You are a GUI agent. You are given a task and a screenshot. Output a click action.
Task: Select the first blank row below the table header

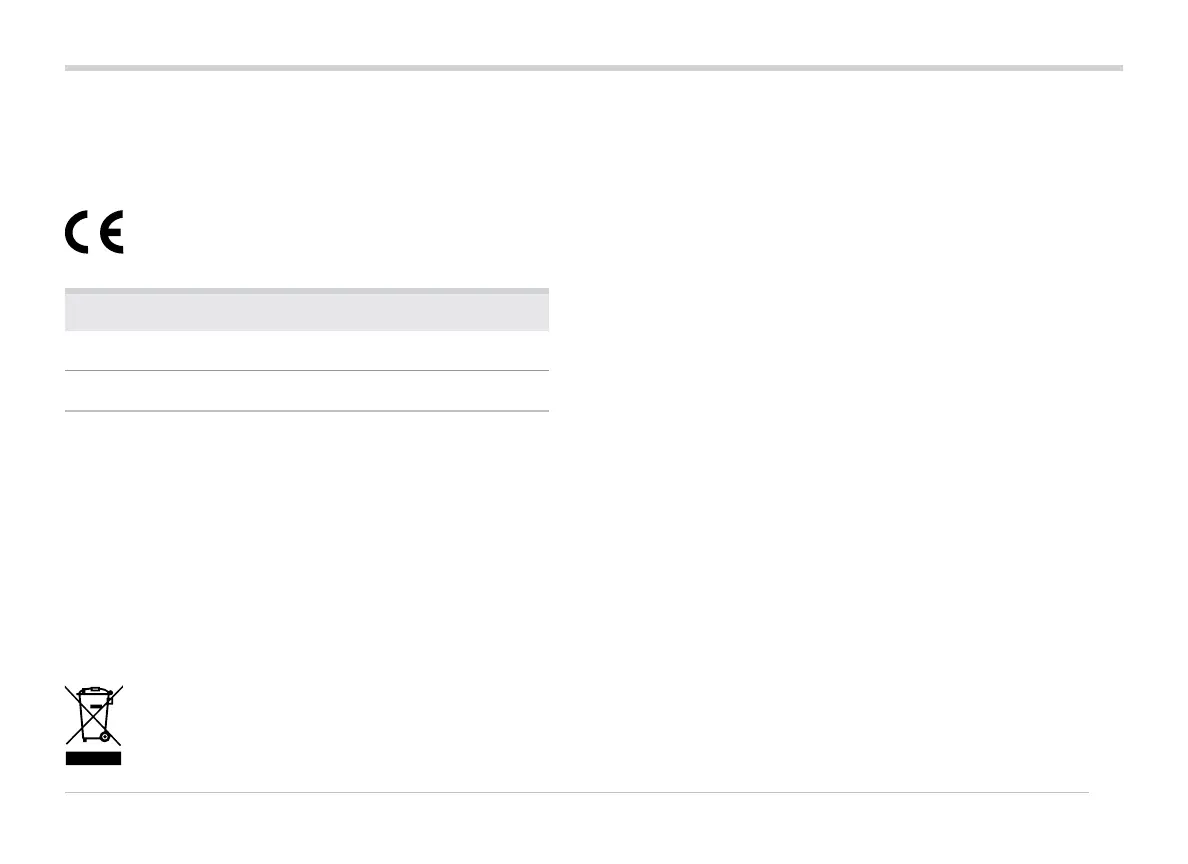point(306,351)
